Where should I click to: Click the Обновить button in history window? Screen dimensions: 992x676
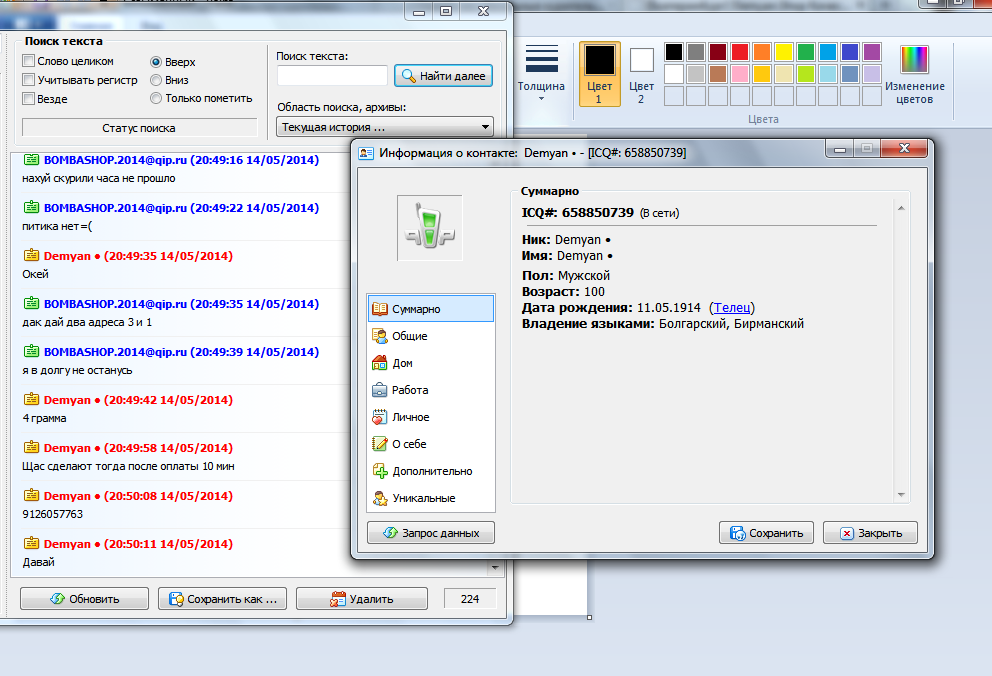click(84, 599)
